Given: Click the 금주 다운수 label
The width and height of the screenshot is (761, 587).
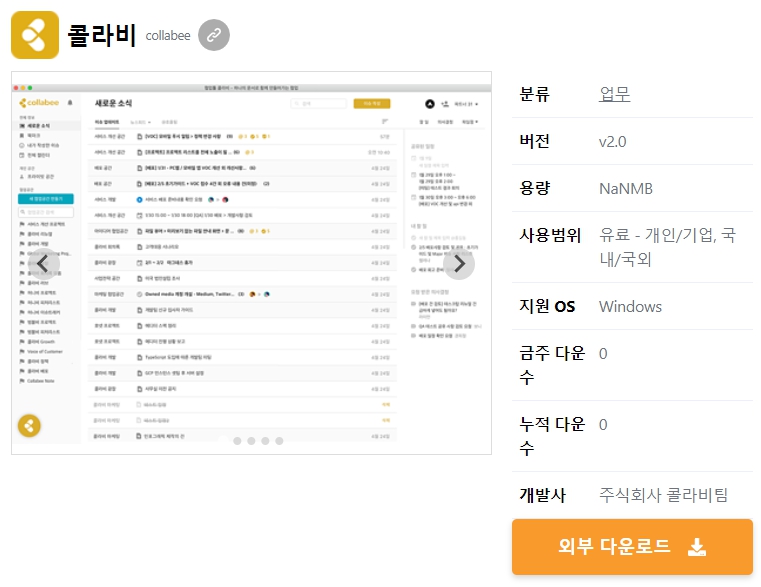Looking at the screenshot, I should (x=552, y=365).
